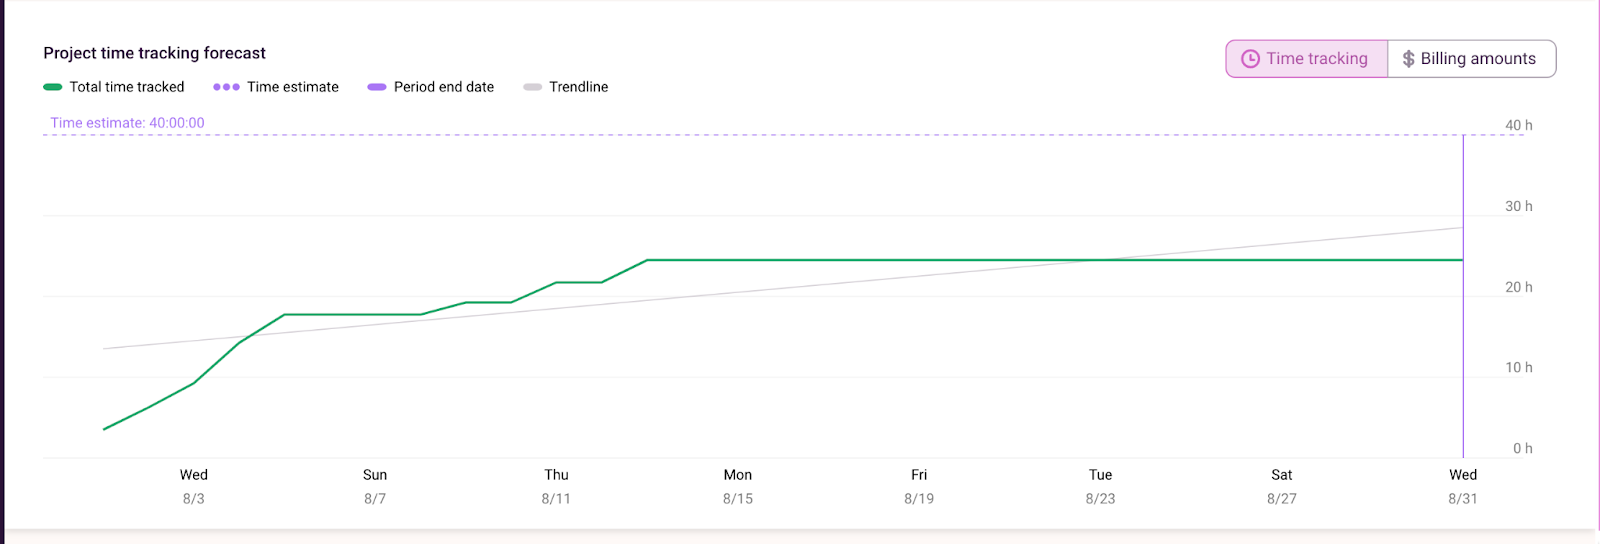Click the Project time tracking forecast title
Screen dimensions: 1600x544
coord(154,53)
